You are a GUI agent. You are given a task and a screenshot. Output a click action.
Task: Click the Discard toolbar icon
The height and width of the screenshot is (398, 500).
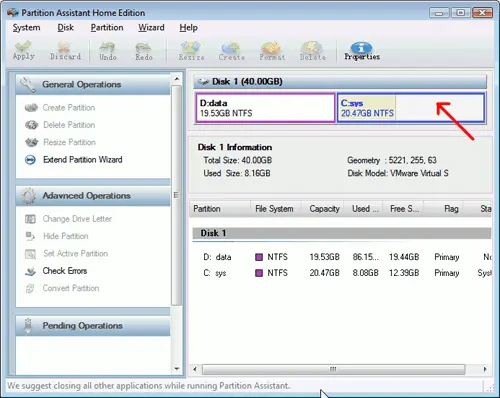point(65,51)
